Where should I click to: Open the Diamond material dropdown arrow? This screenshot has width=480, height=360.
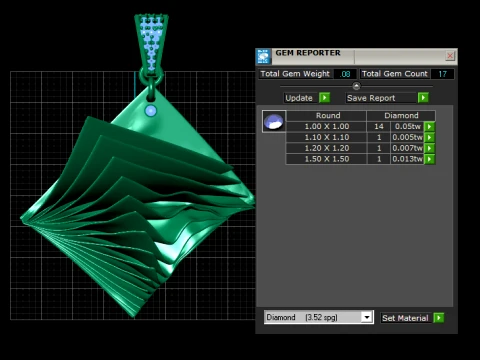click(367, 317)
